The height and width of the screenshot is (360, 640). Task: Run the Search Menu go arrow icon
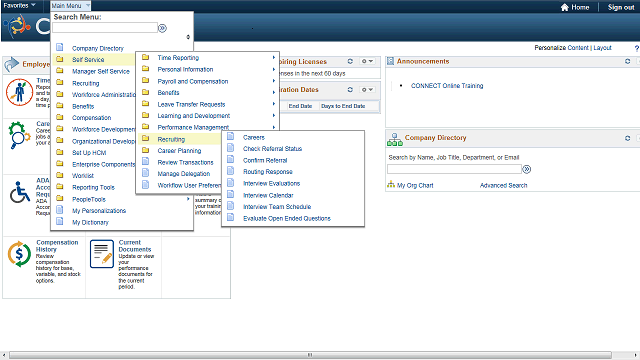[x=162, y=28]
